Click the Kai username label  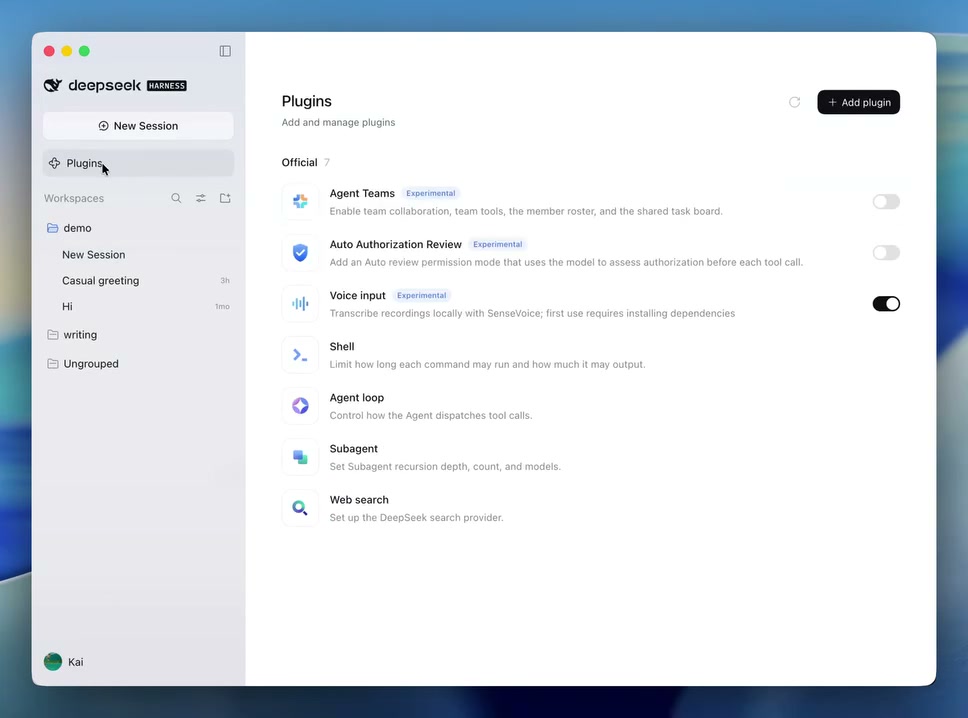76,662
